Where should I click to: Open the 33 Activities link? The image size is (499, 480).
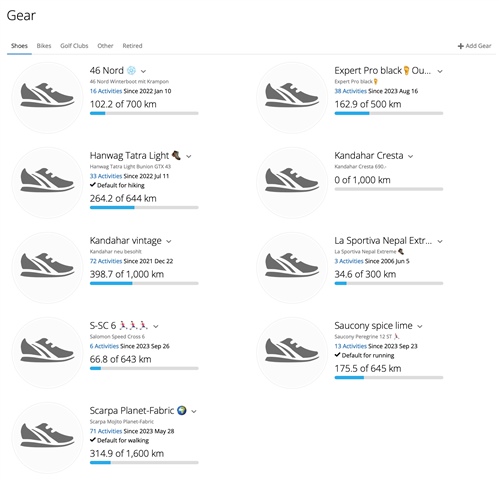pos(106,176)
